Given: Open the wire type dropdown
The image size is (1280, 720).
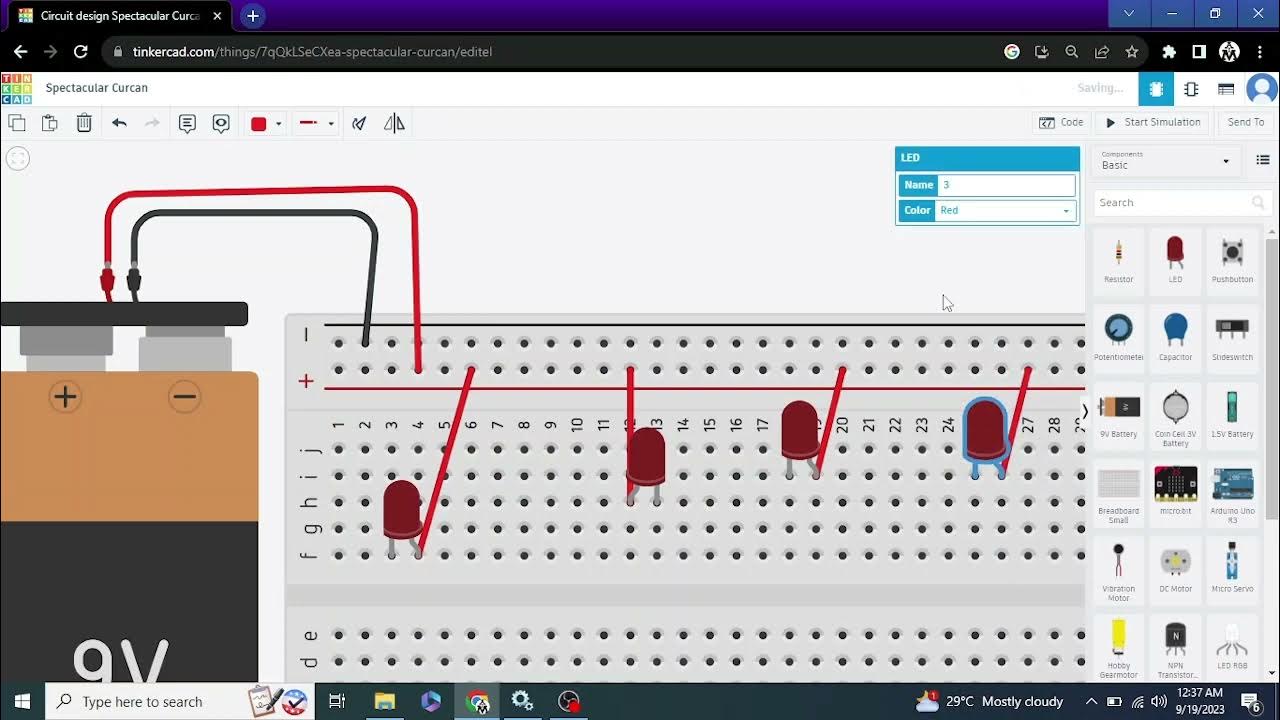Looking at the screenshot, I should (317, 124).
